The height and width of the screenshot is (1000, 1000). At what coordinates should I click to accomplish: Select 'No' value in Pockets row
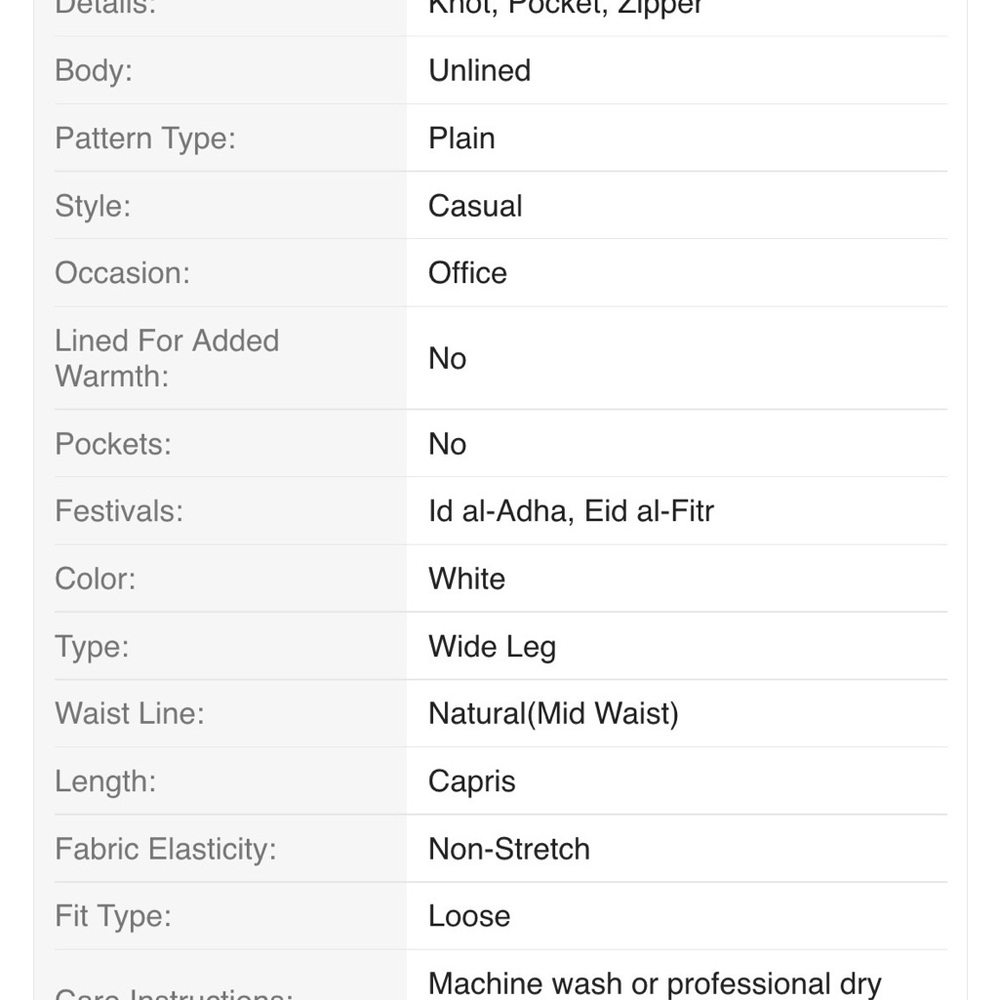click(448, 444)
